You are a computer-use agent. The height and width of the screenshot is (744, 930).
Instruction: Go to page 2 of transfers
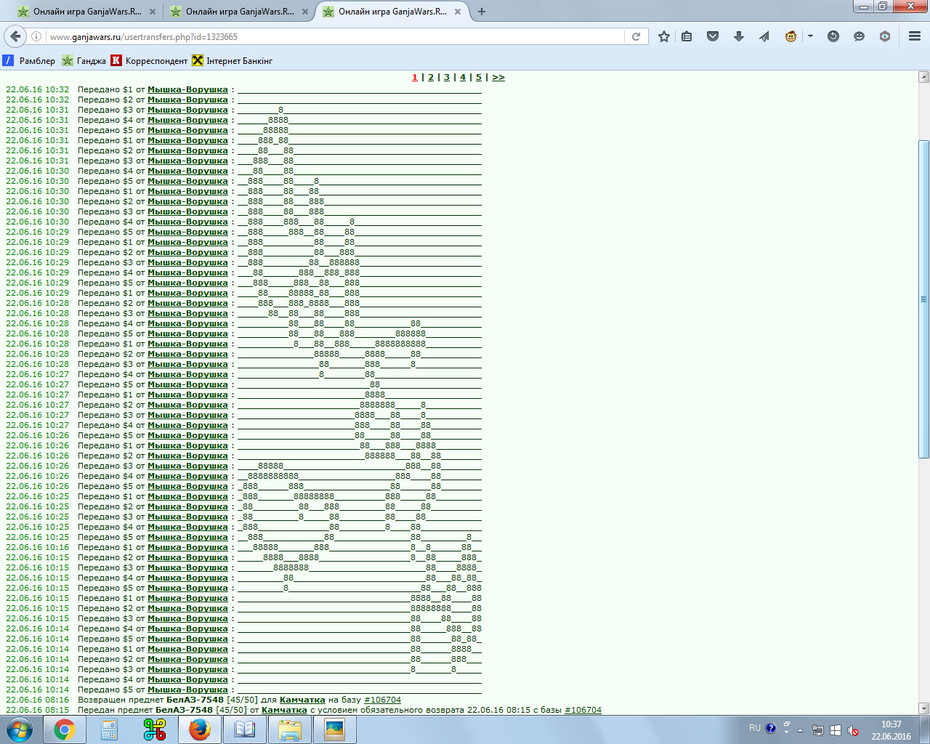tap(431, 77)
